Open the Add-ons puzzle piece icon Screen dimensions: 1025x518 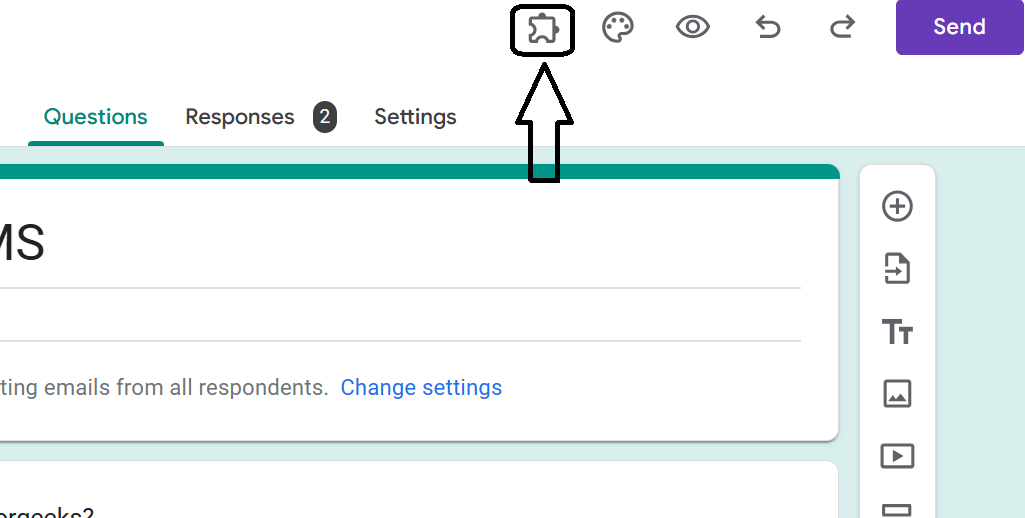(543, 29)
